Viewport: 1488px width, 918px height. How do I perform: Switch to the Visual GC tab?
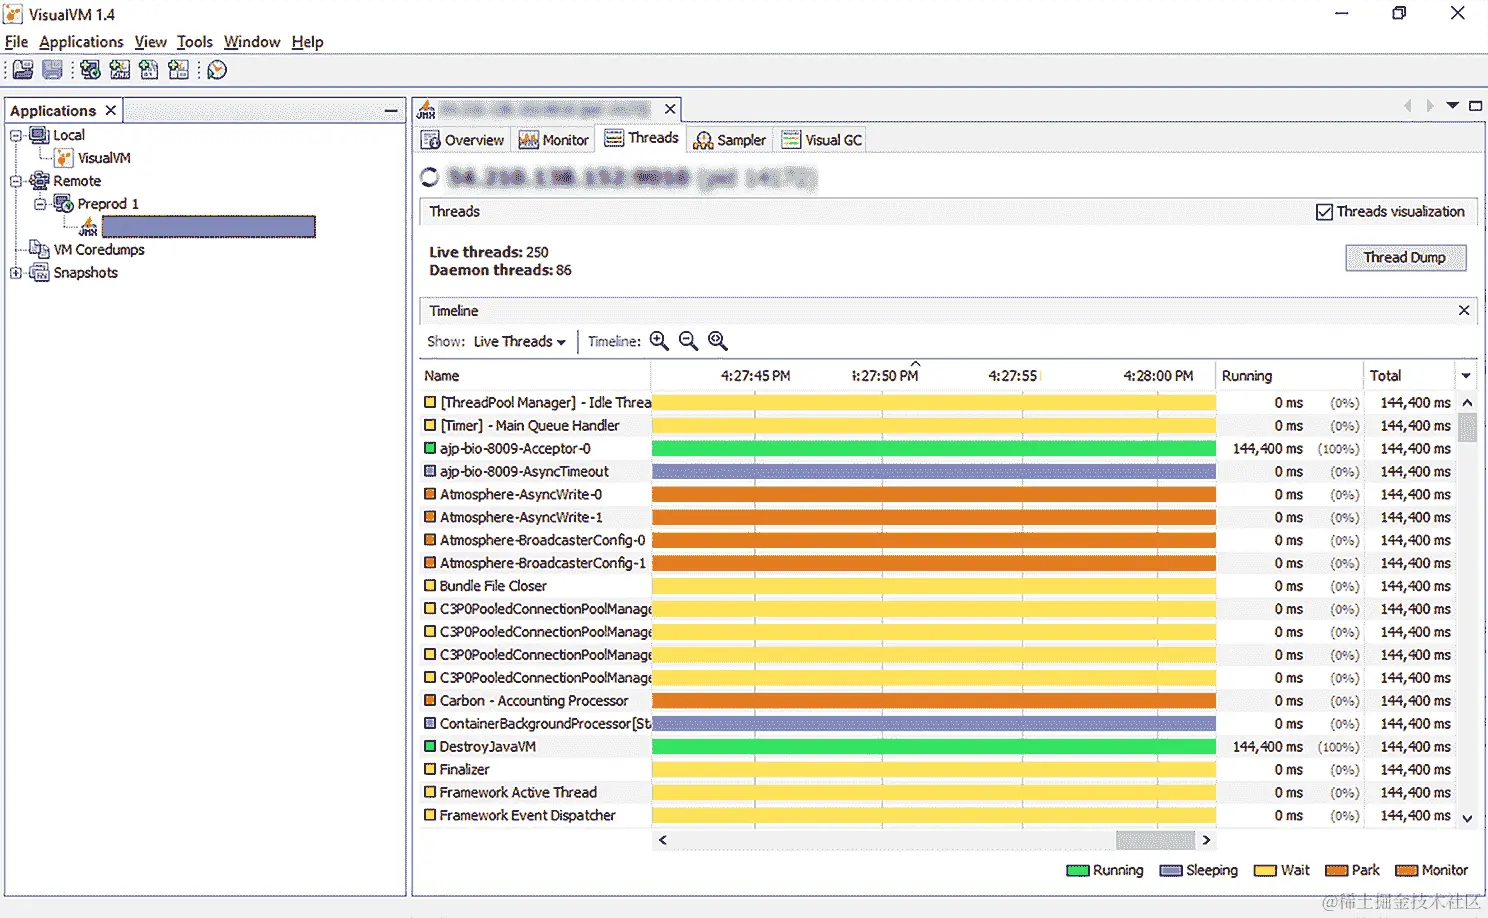(821, 140)
